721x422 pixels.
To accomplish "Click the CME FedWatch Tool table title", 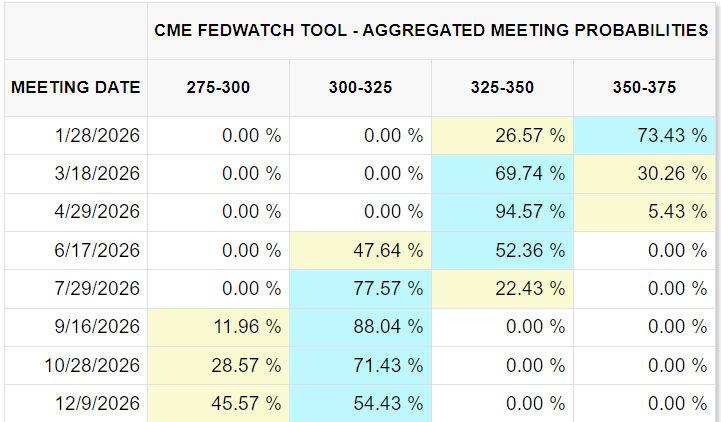I will pos(431,30).
